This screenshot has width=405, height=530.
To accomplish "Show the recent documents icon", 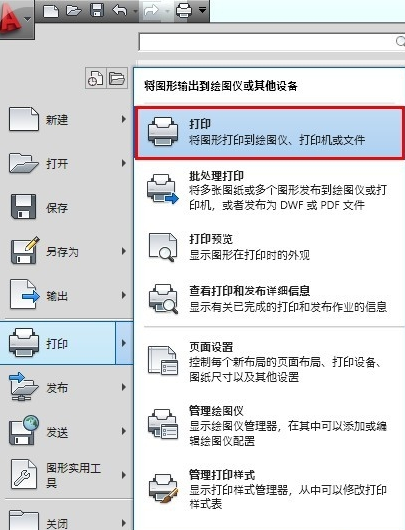I will coord(96,78).
